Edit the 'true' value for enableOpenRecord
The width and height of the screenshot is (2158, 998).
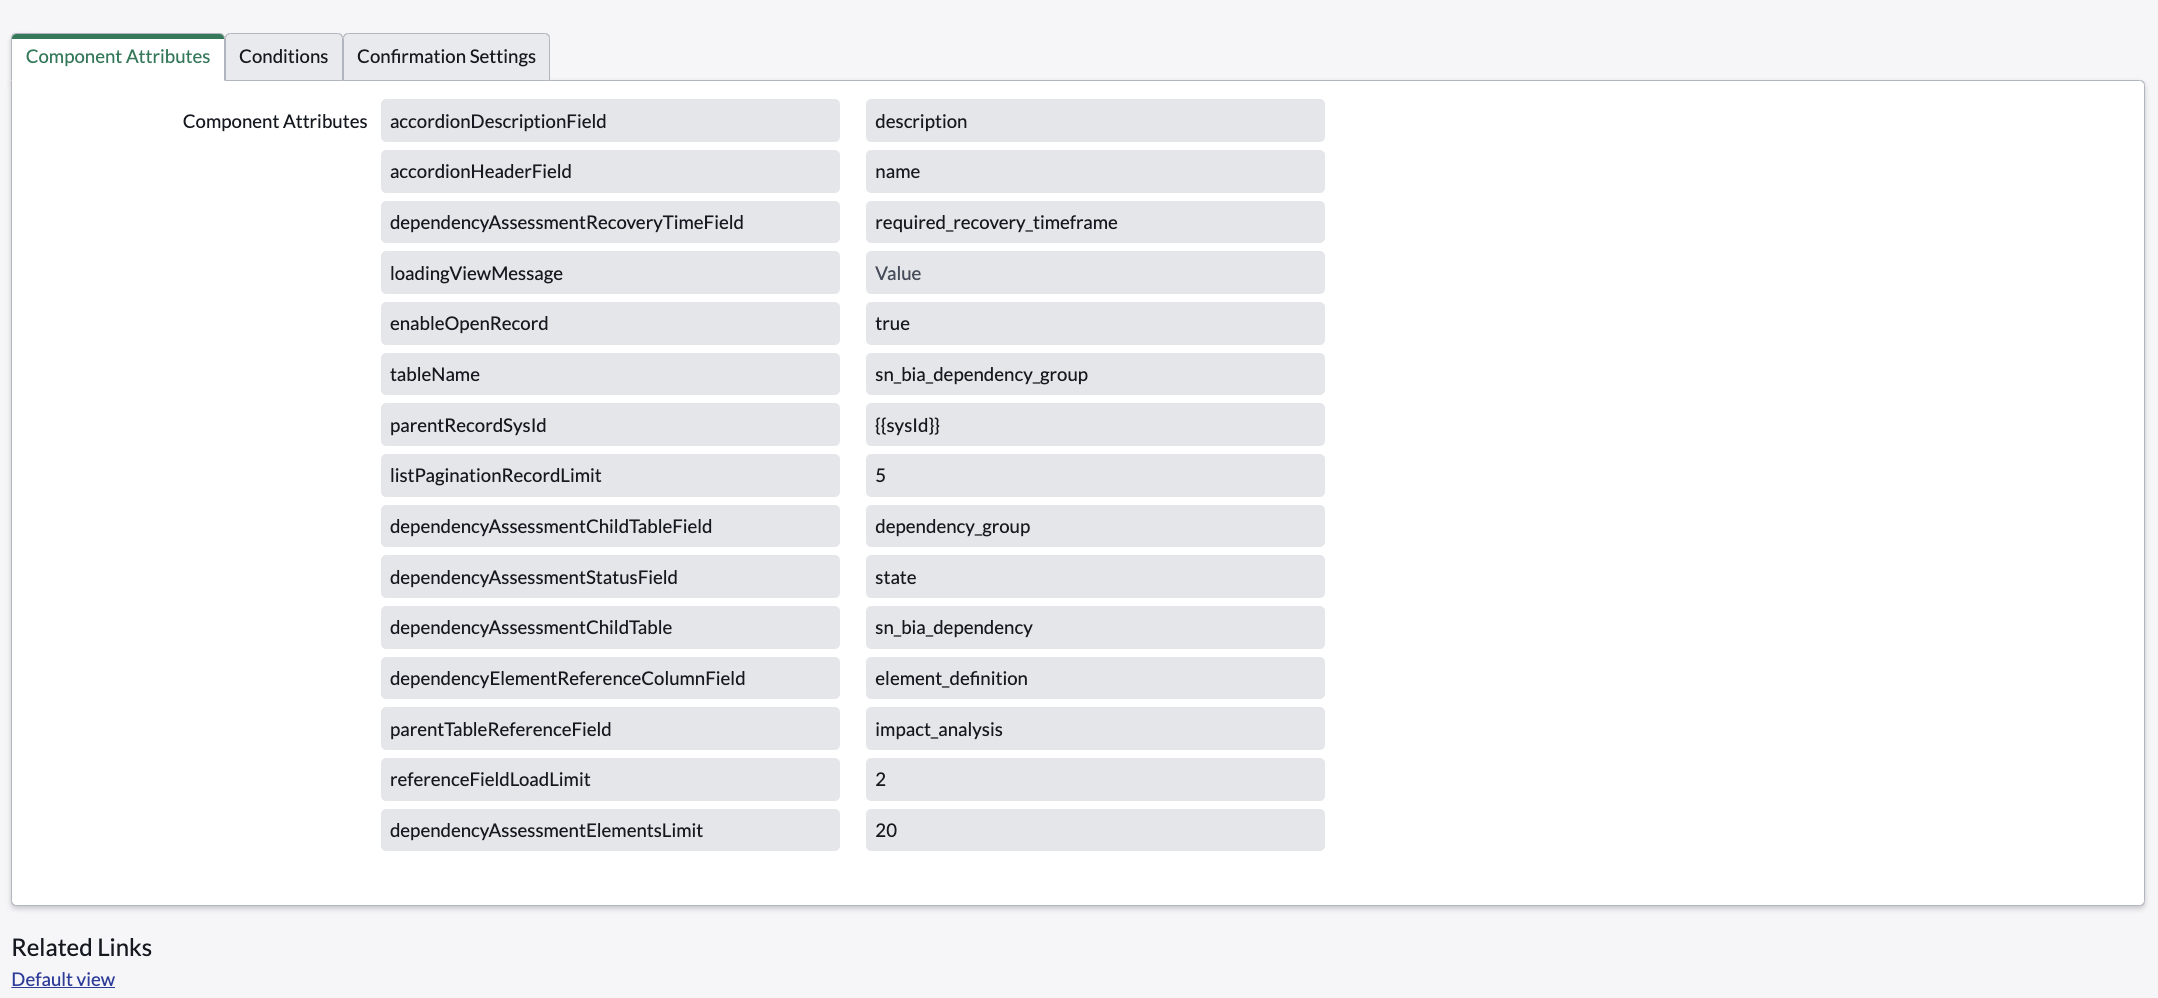(x=1095, y=323)
